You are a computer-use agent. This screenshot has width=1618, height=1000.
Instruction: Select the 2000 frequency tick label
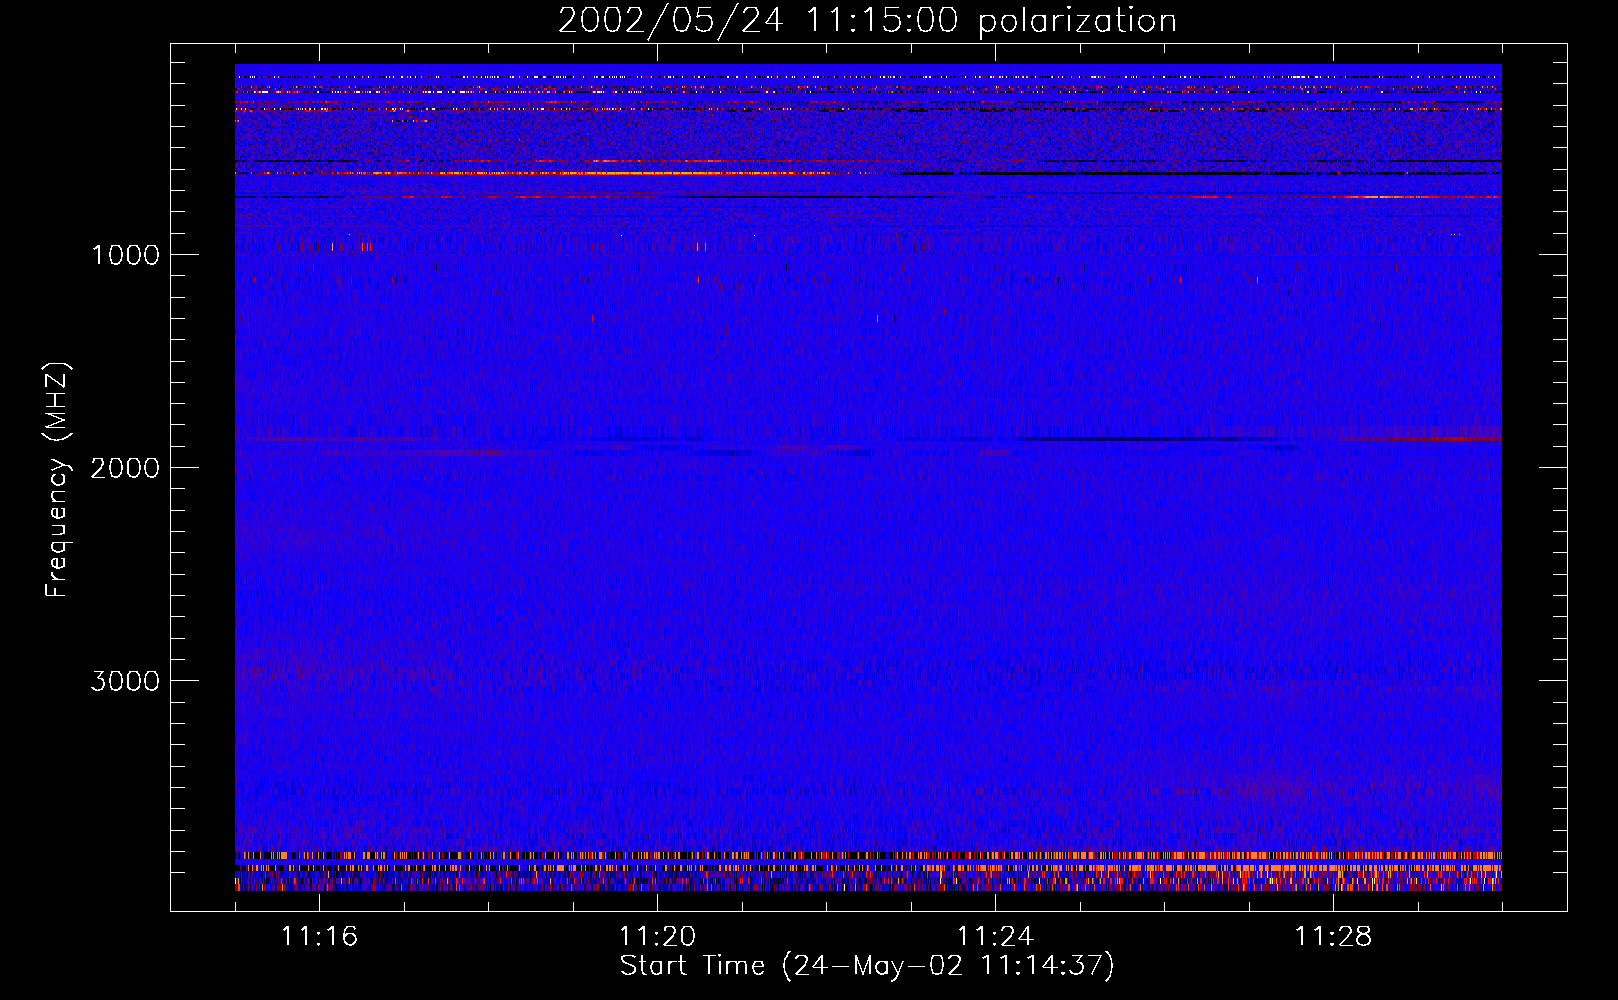(x=125, y=468)
